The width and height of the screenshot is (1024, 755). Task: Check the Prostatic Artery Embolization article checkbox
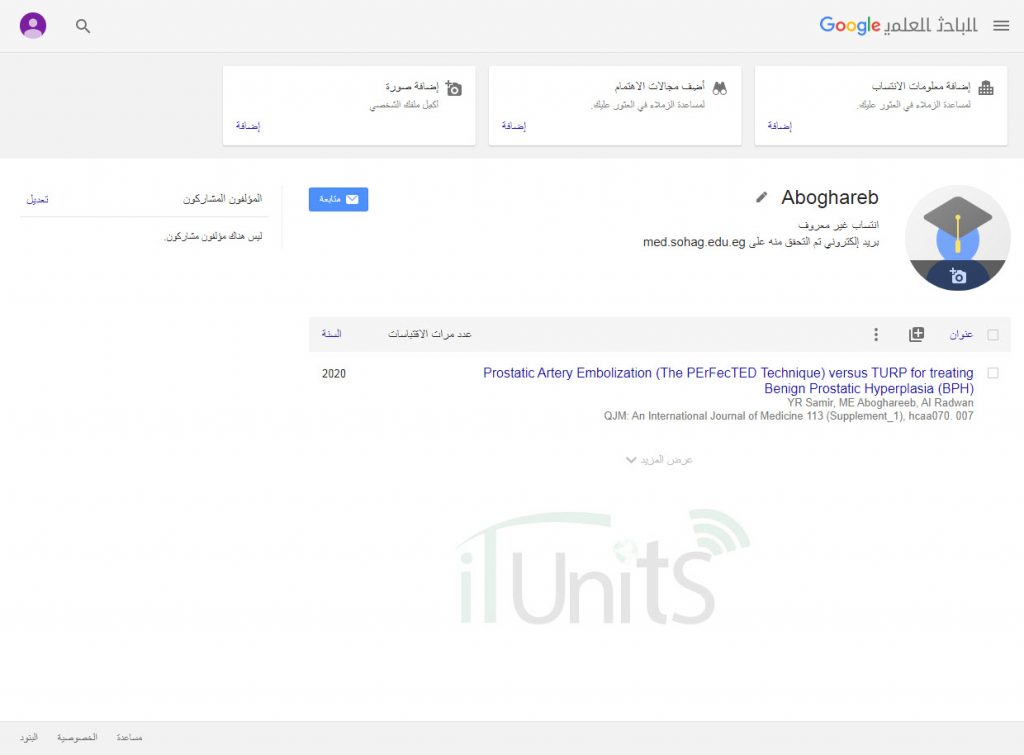(993, 373)
